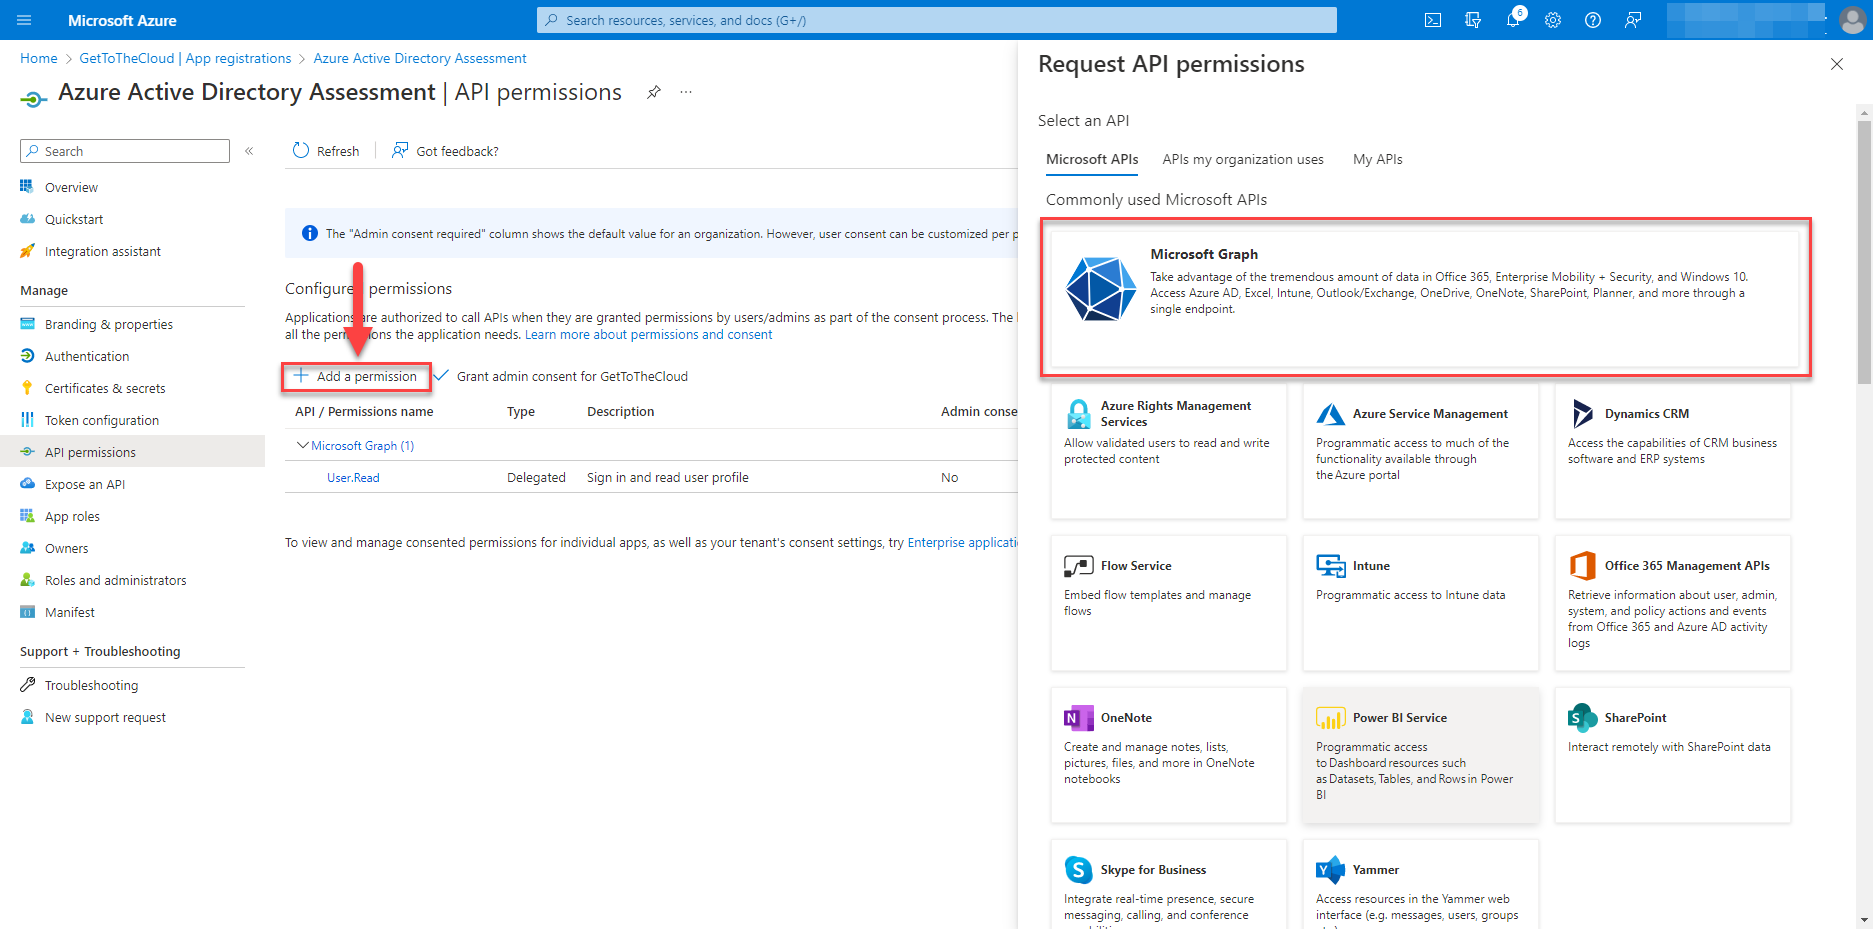1873x929 pixels.
Task: Open the feedback smiley icon
Action: click(x=1633, y=19)
